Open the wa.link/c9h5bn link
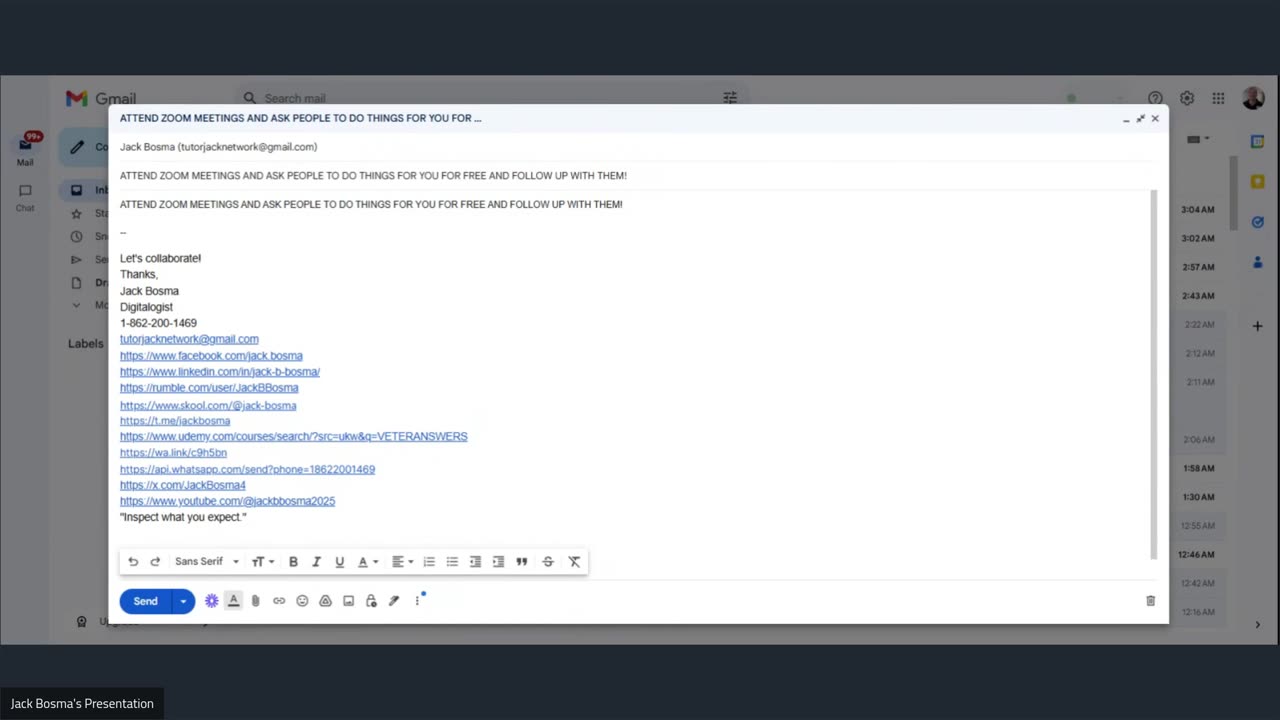The image size is (1280, 720). click(x=173, y=453)
